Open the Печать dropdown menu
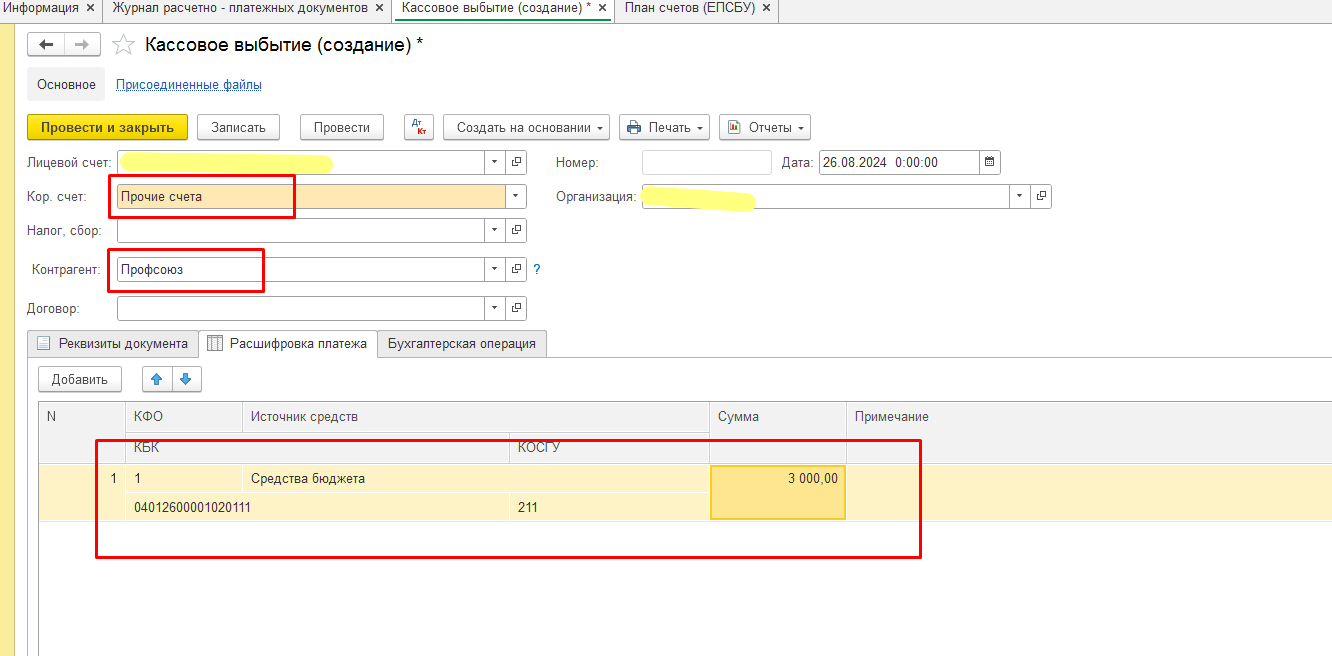 point(664,127)
